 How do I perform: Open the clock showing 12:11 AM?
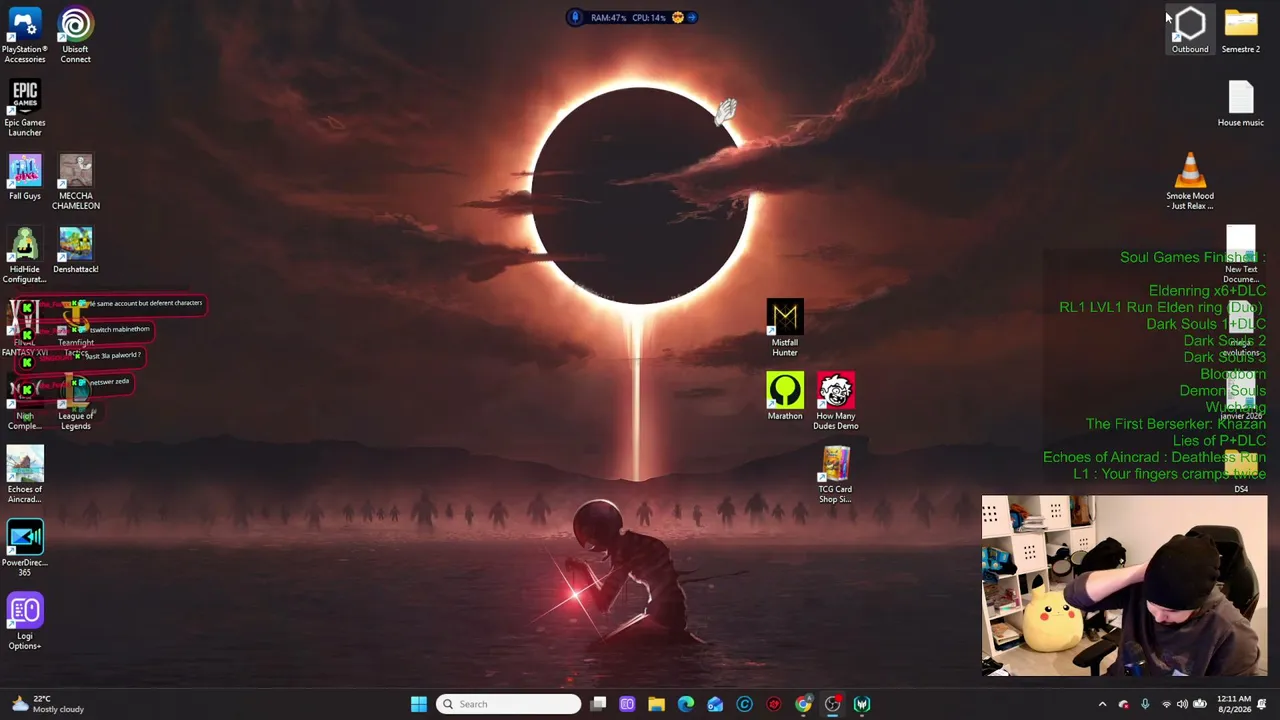[x=1234, y=704]
